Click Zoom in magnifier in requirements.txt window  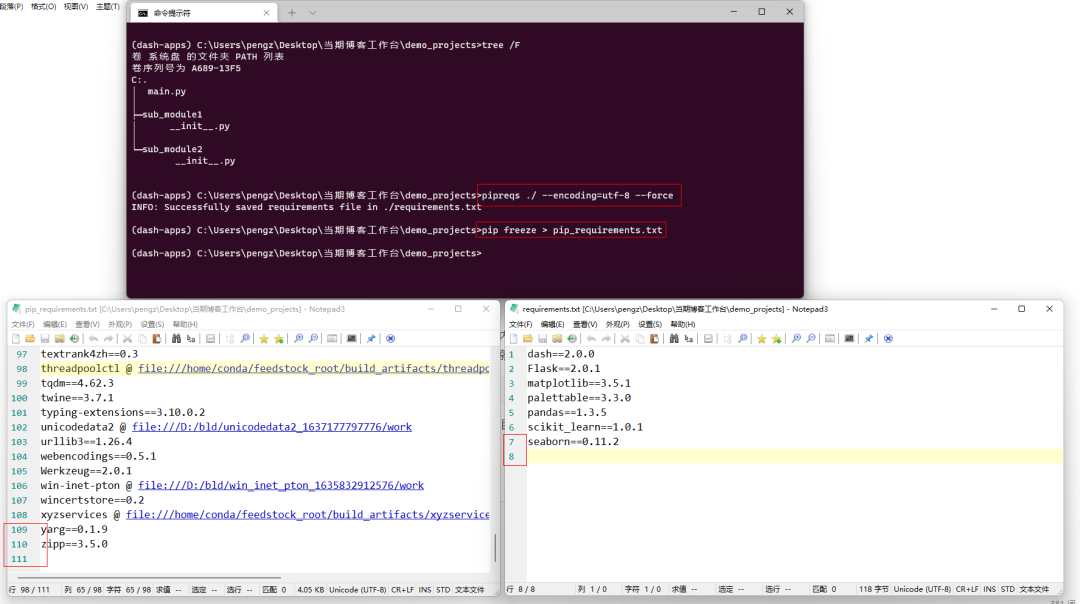(796, 339)
